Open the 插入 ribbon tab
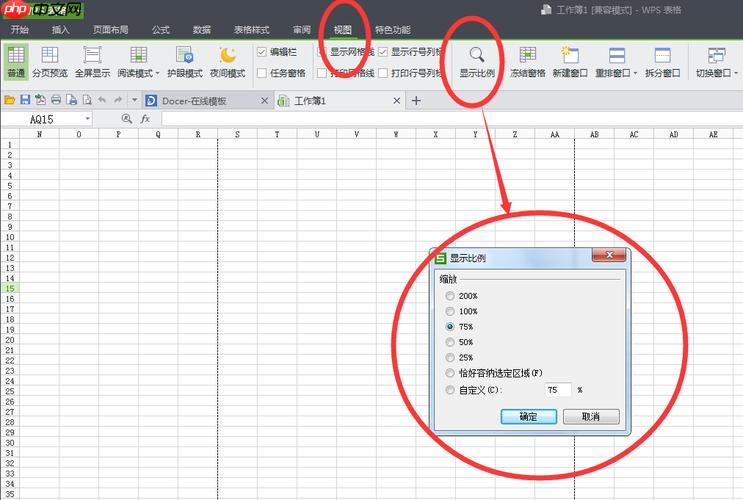743x500 pixels. click(x=60, y=30)
